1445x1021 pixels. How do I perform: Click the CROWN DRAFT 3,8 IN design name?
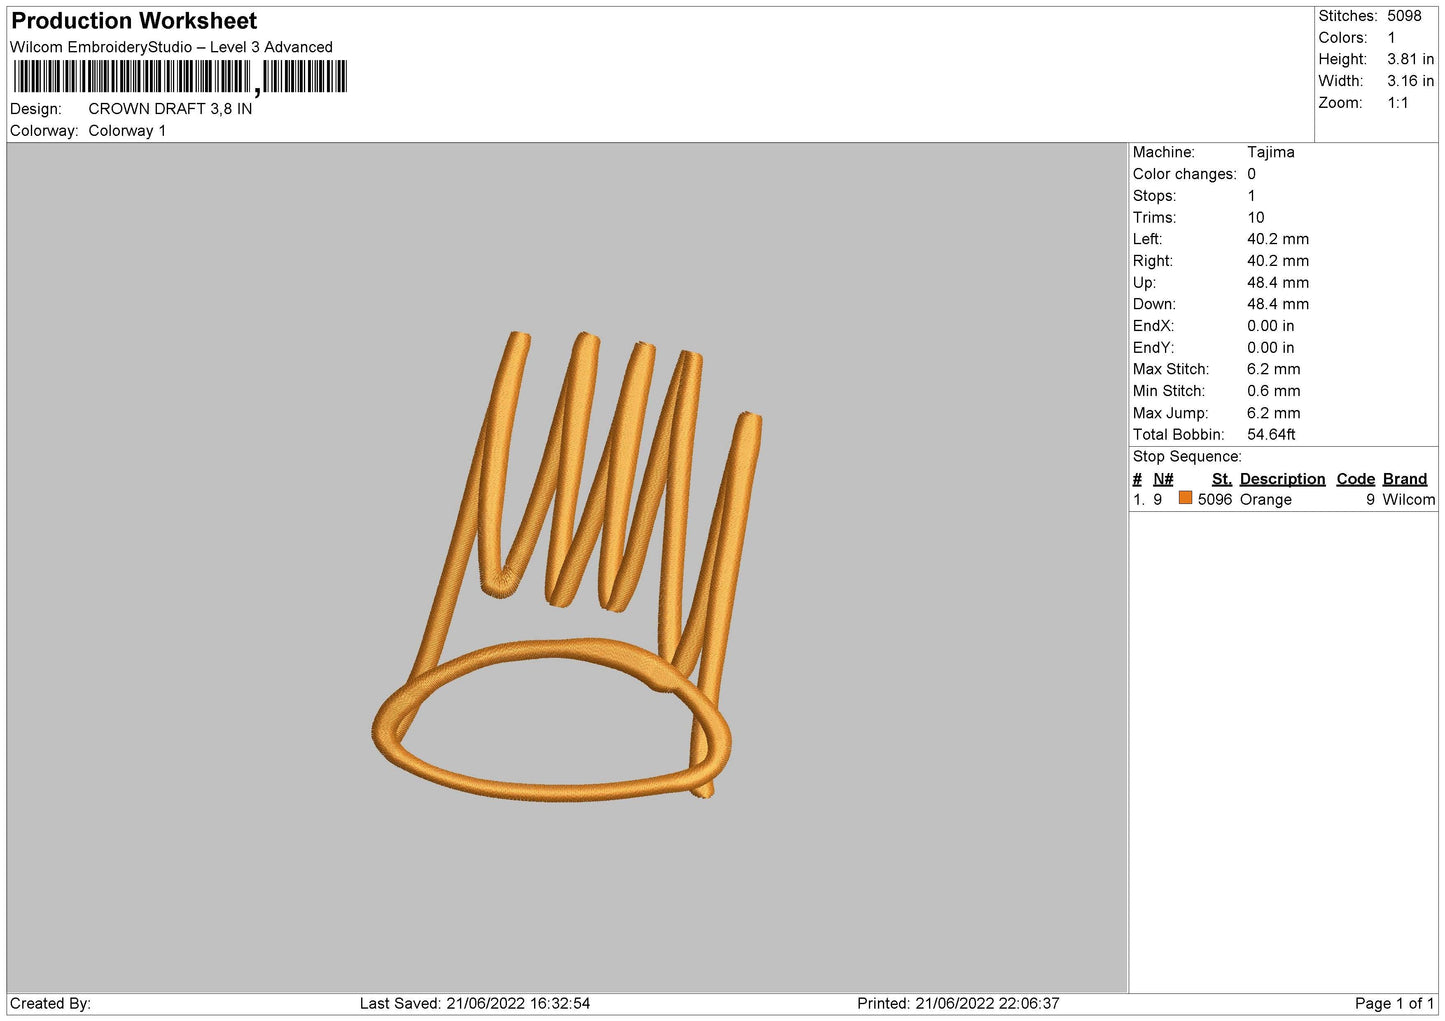click(x=170, y=109)
